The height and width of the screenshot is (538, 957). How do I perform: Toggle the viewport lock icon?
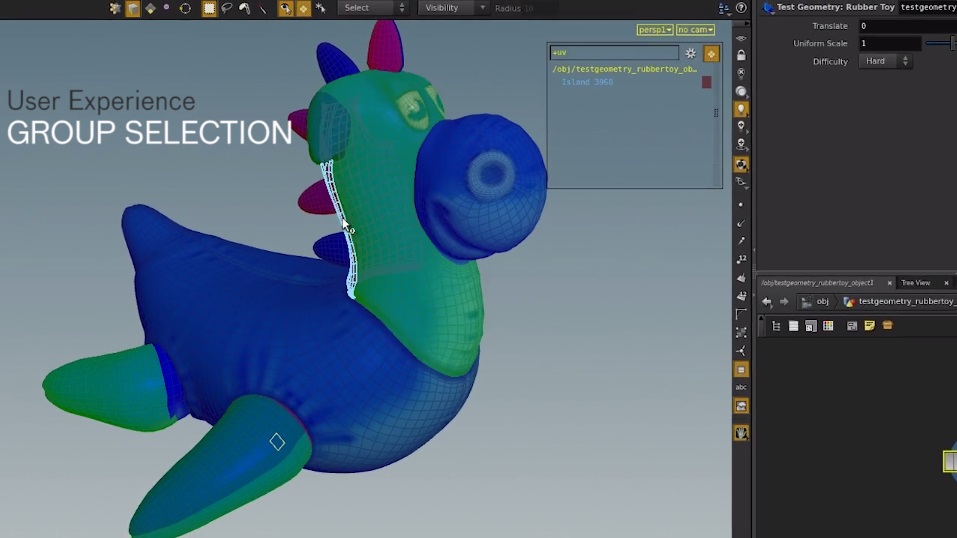point(741,55)
